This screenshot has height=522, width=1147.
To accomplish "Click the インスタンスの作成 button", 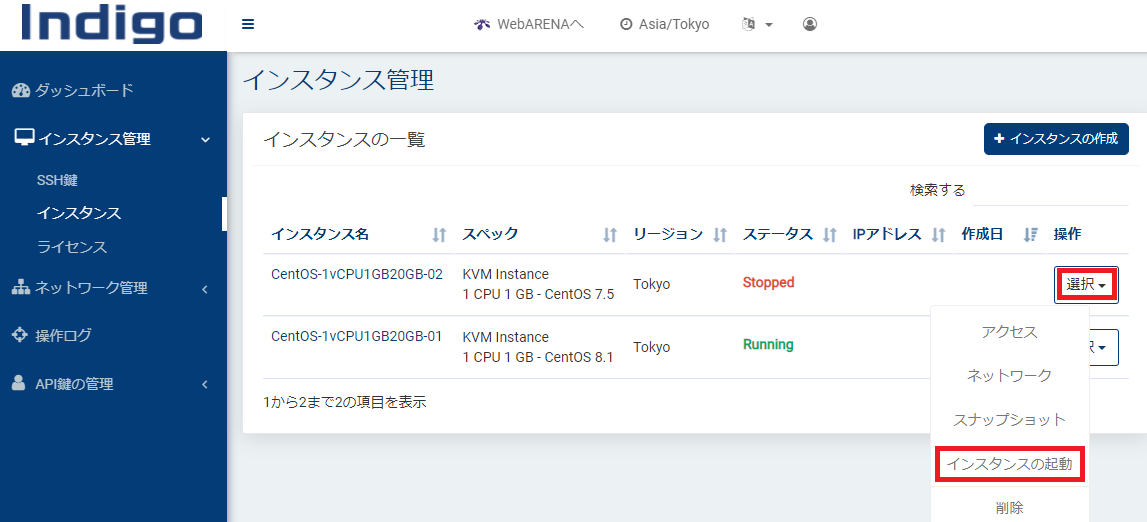I will (1056, 139).
